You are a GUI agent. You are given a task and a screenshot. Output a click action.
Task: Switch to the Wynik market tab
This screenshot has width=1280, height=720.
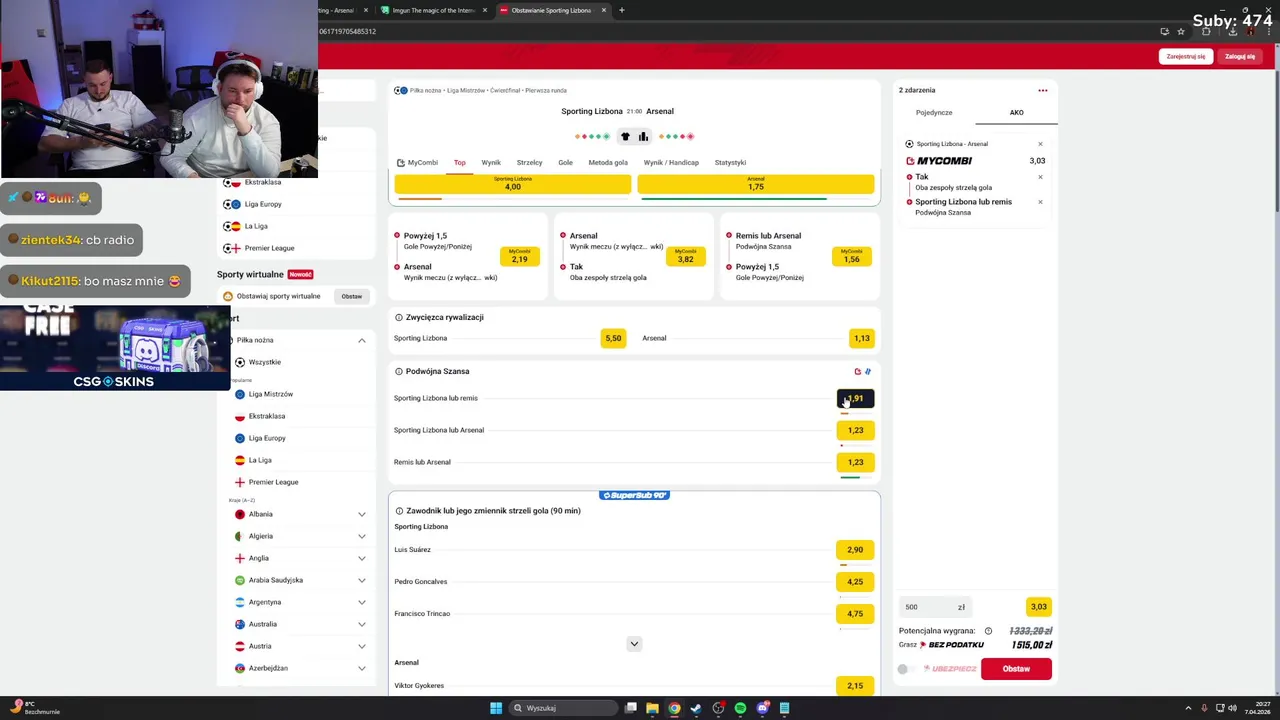[491, 162]
